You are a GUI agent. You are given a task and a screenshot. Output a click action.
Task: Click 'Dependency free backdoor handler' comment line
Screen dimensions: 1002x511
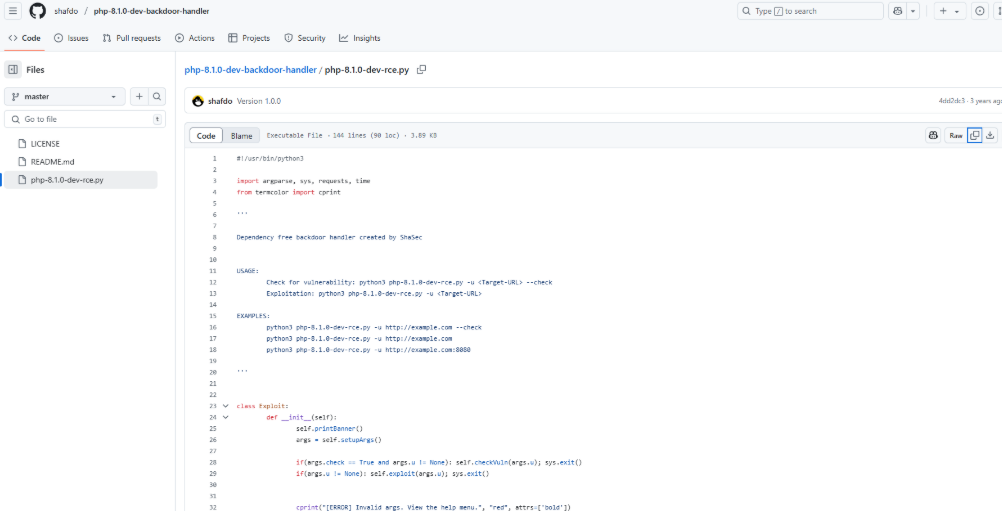329,237
